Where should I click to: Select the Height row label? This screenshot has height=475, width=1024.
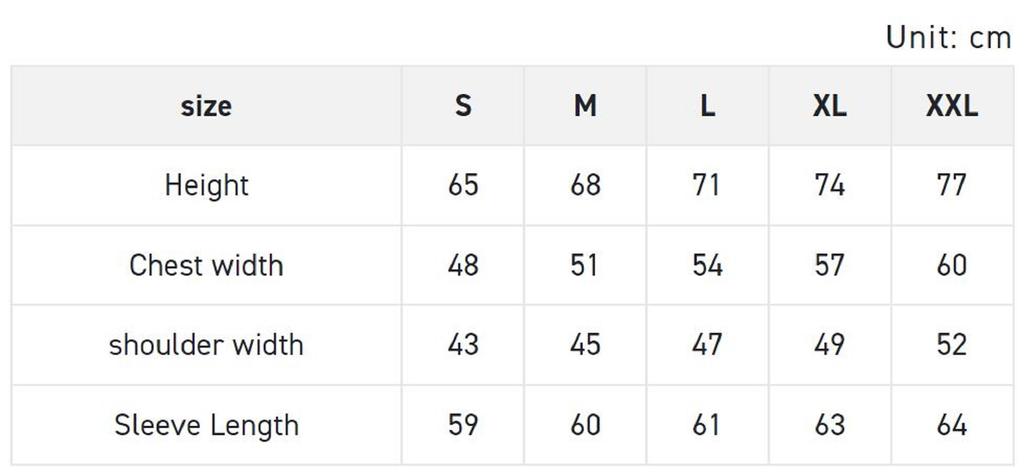click(206, 185)
